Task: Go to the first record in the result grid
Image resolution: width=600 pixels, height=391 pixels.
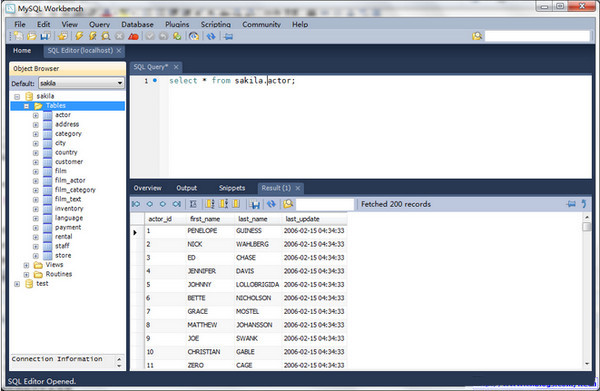Action: [x=136, y=204]
